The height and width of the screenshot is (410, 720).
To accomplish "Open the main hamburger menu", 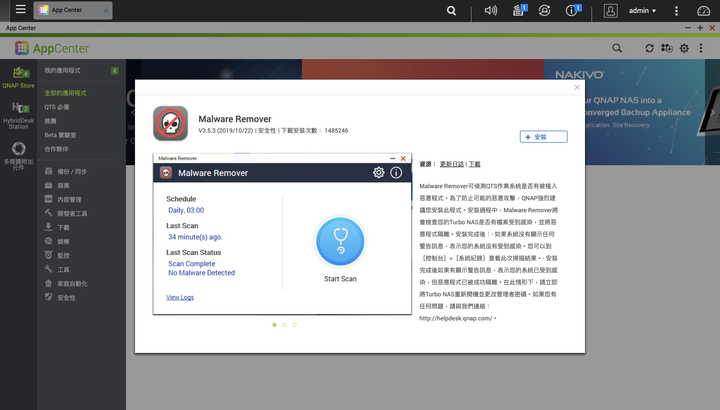I will pyautogui.click(x=20, y=10).
